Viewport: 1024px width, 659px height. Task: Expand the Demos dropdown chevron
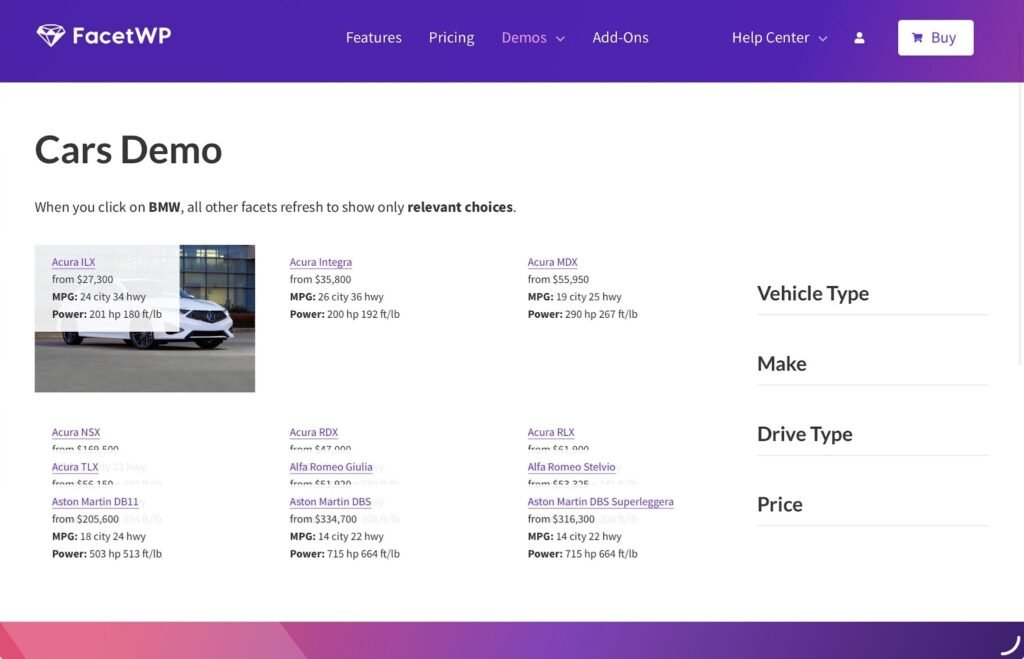(560, 39)
